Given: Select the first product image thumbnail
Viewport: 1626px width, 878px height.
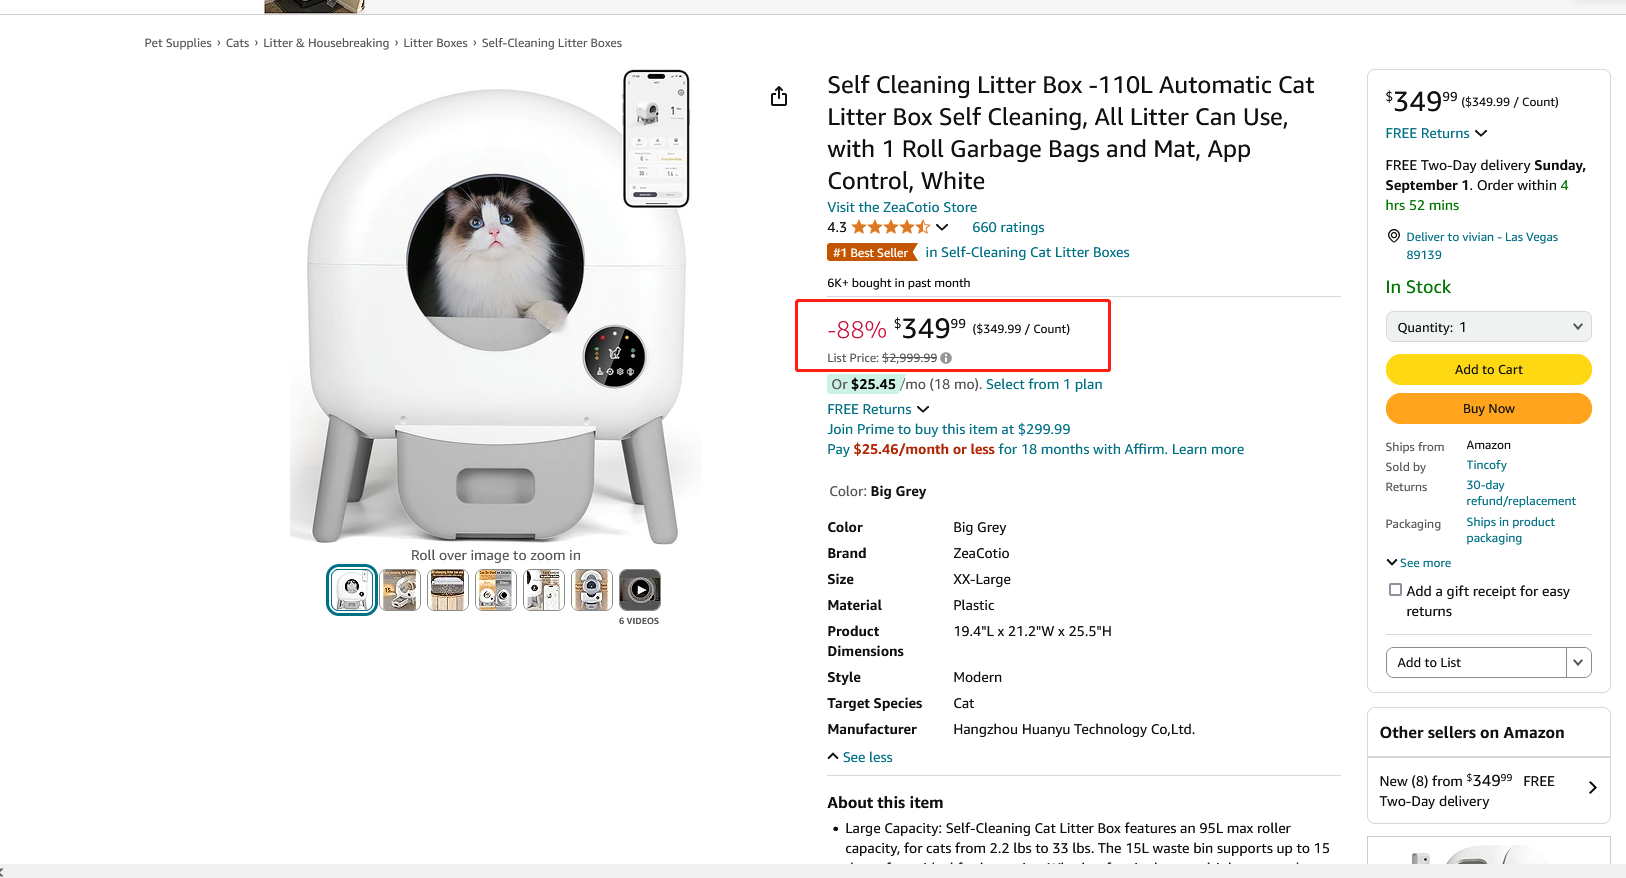Looking at the screenshot, I should point(352,590).
